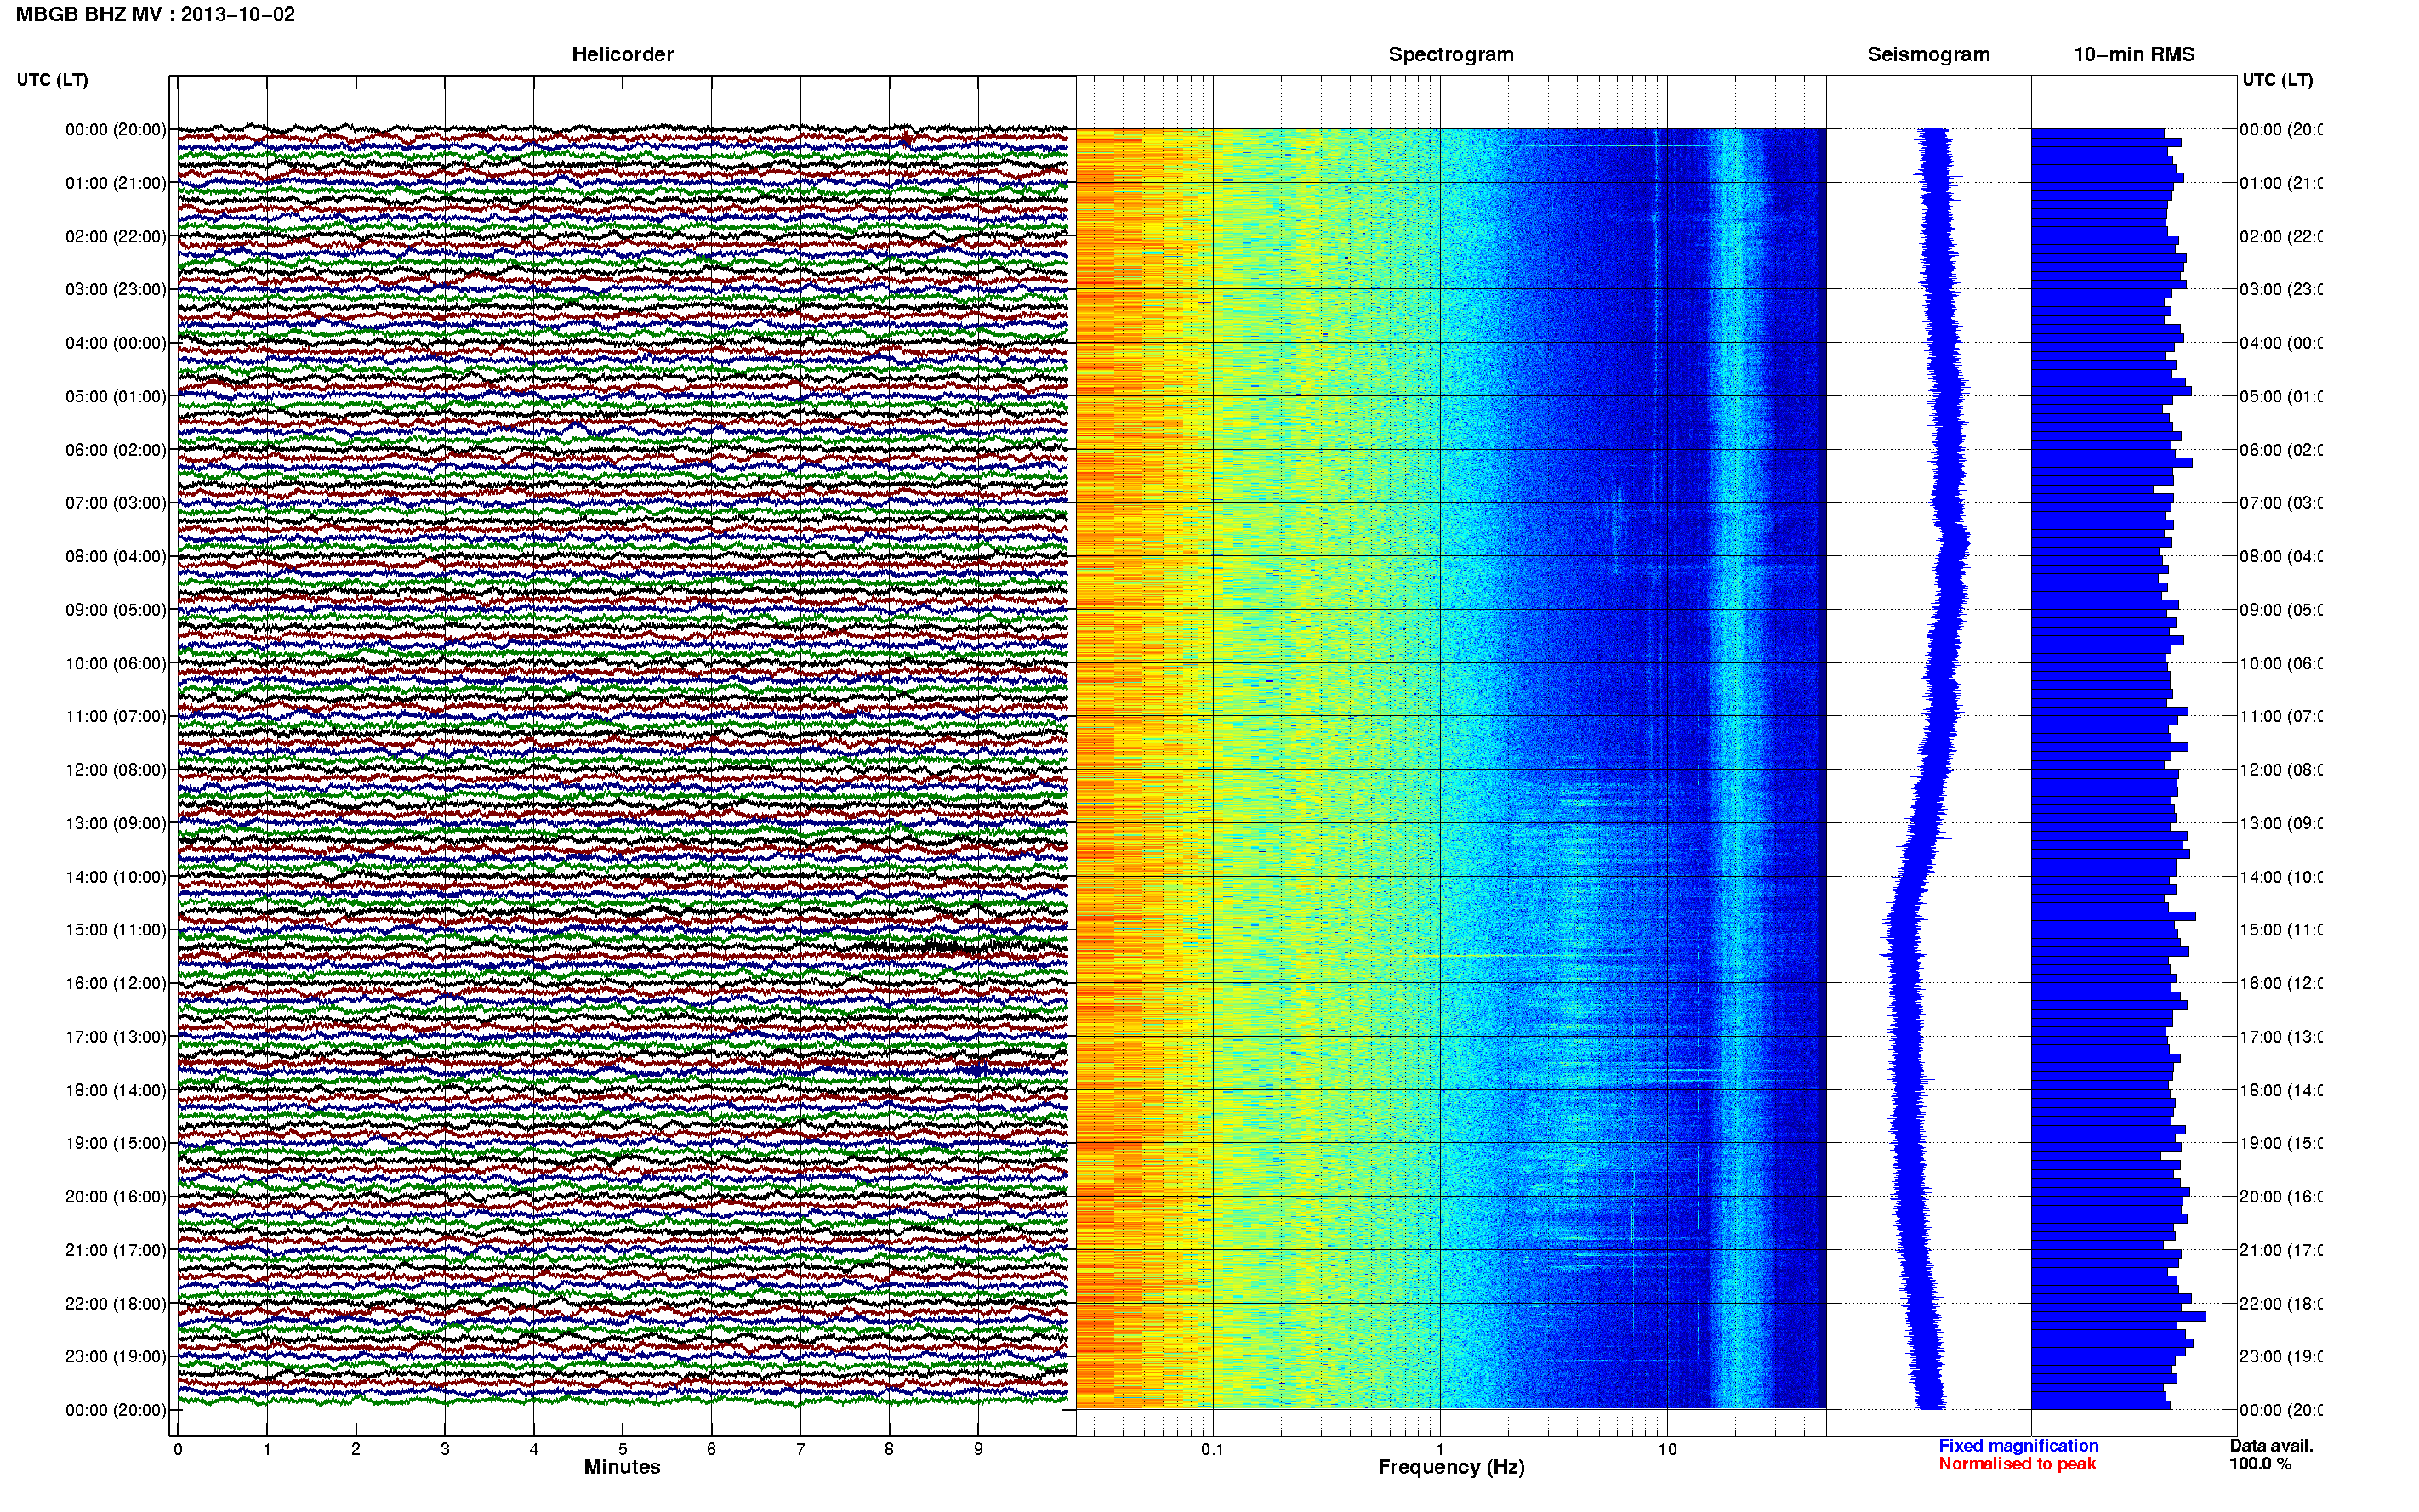Screen dimensions: 2419x1512
Task: Click the Minutes axis label
Action: [622, 1467]
